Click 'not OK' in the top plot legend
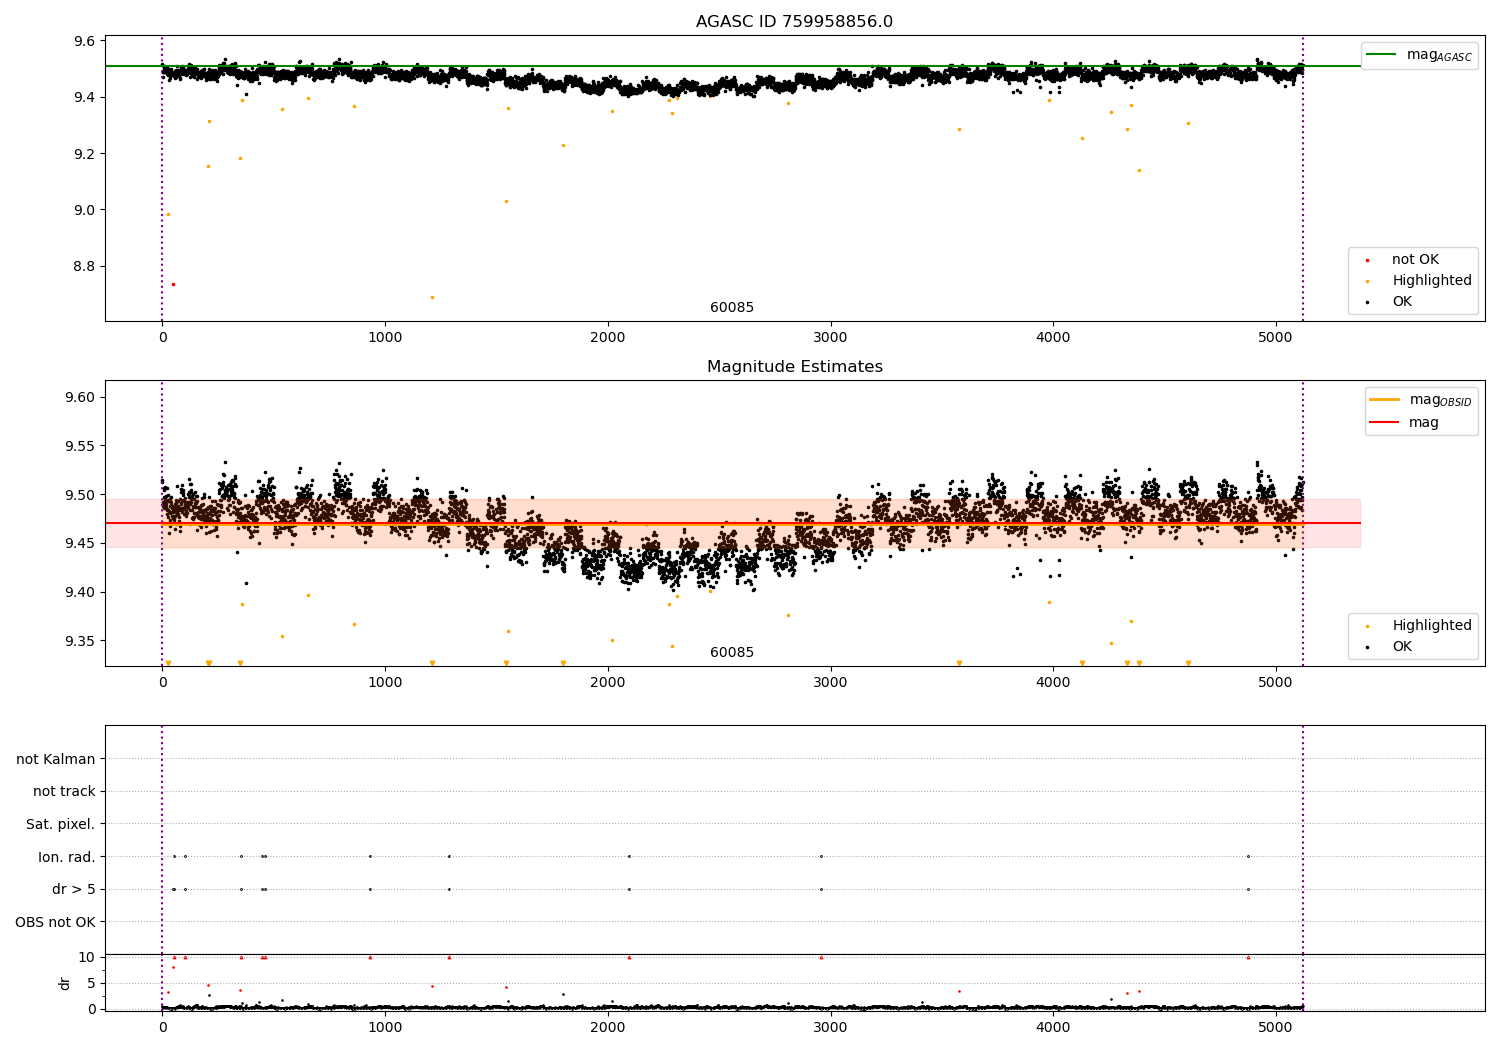1500x1050 pixels. pos(1415,260)
